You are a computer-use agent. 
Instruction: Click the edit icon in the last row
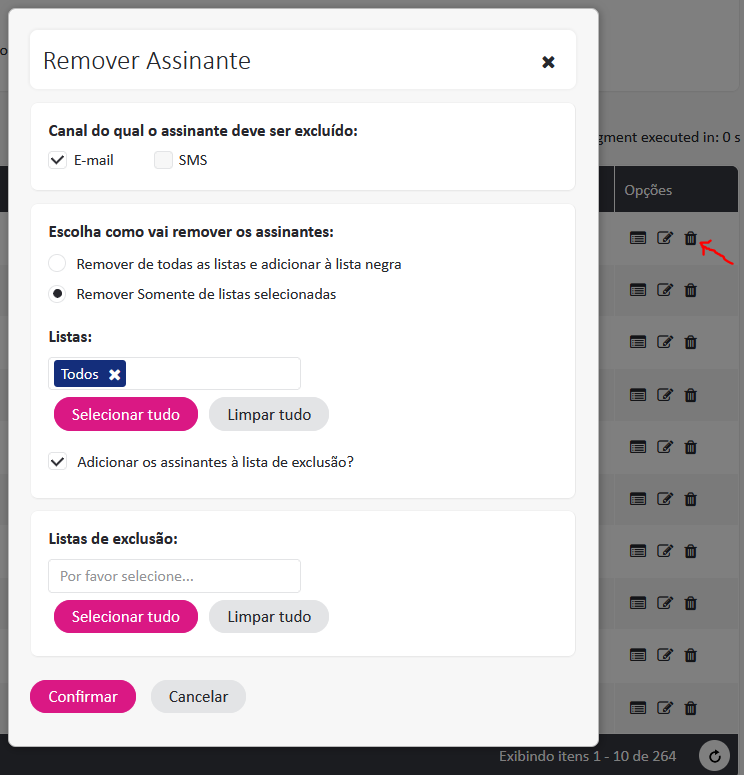[664, 707]
